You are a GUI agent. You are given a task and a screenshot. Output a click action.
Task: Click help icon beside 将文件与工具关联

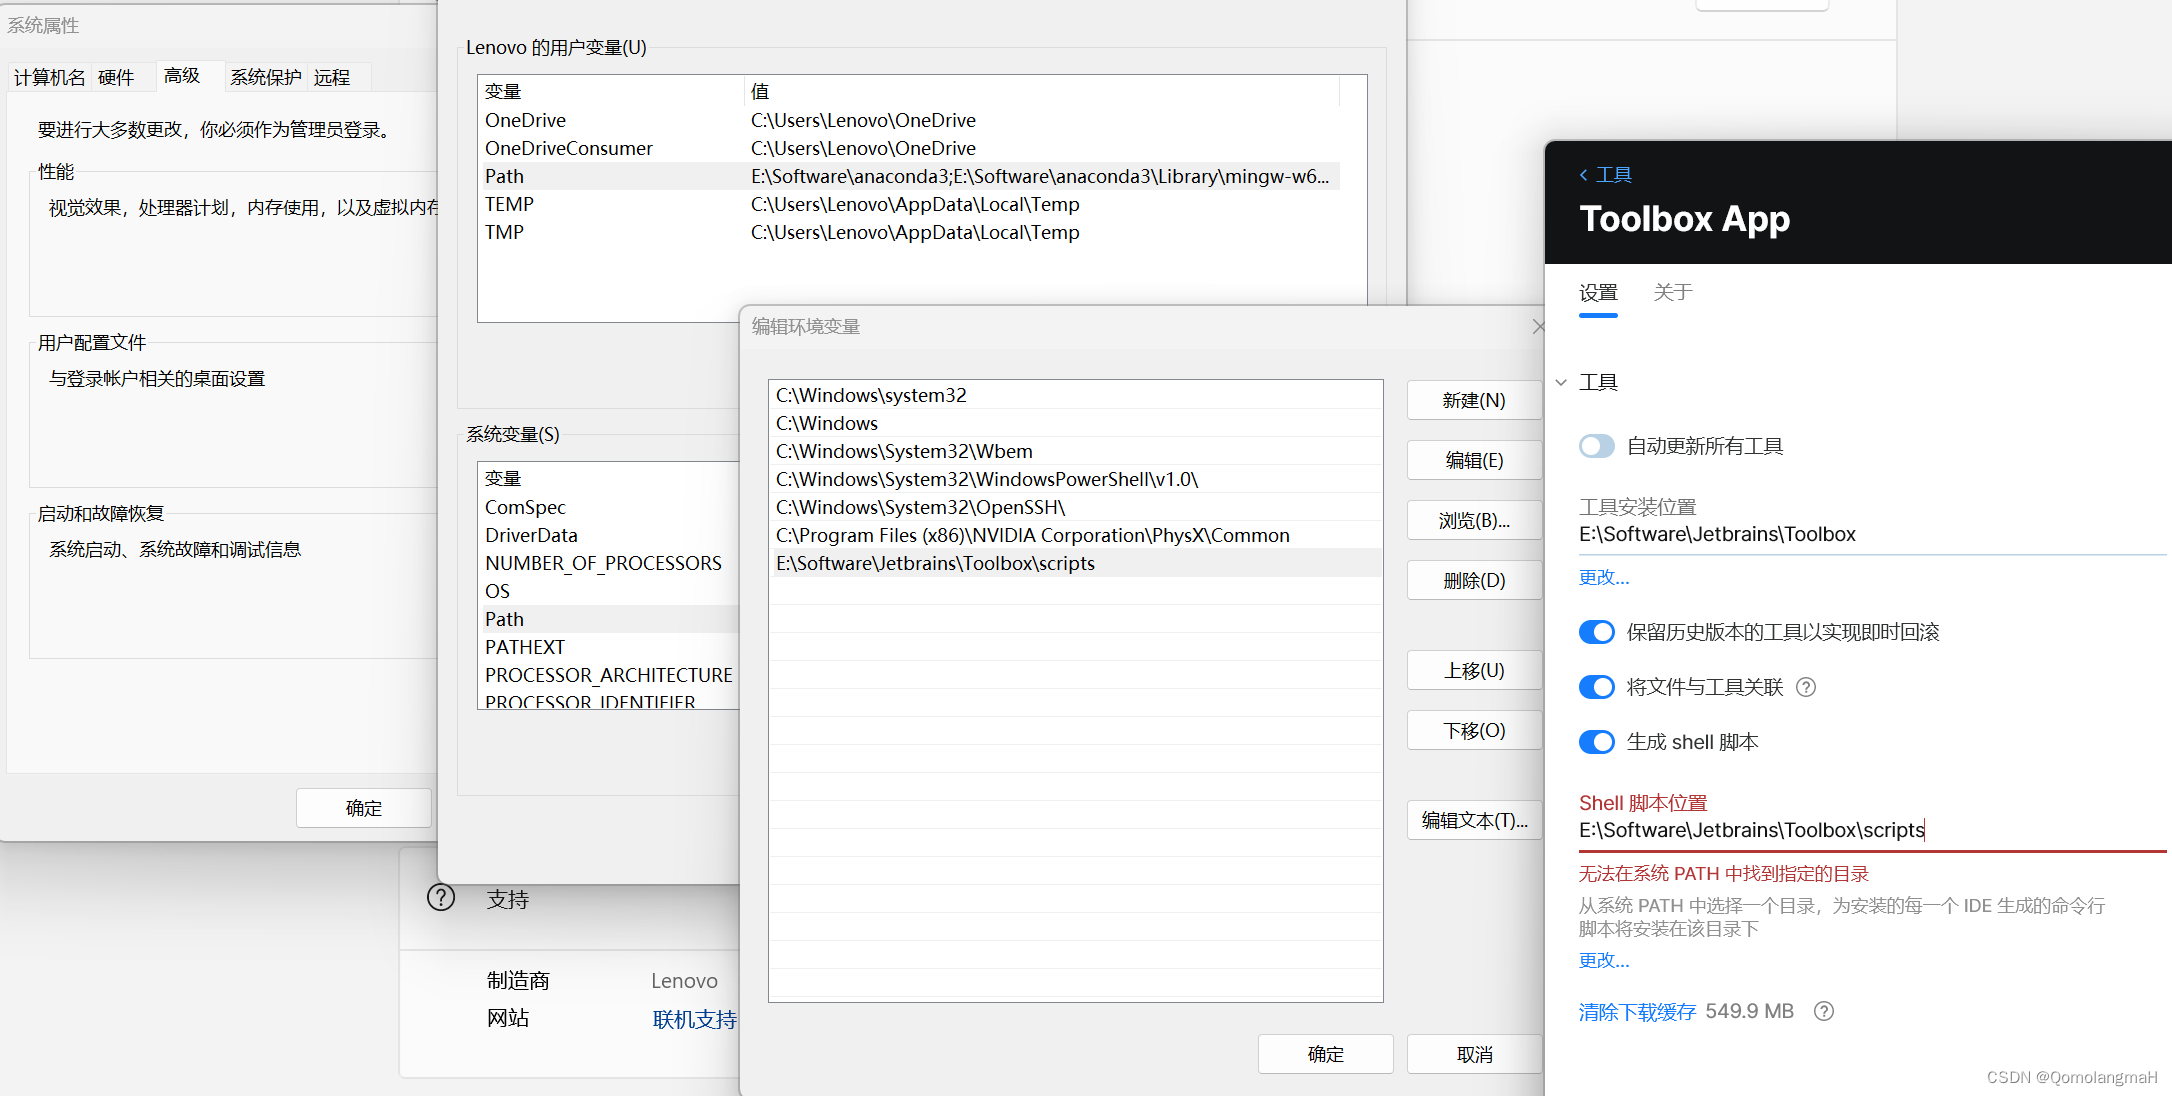1805,687
